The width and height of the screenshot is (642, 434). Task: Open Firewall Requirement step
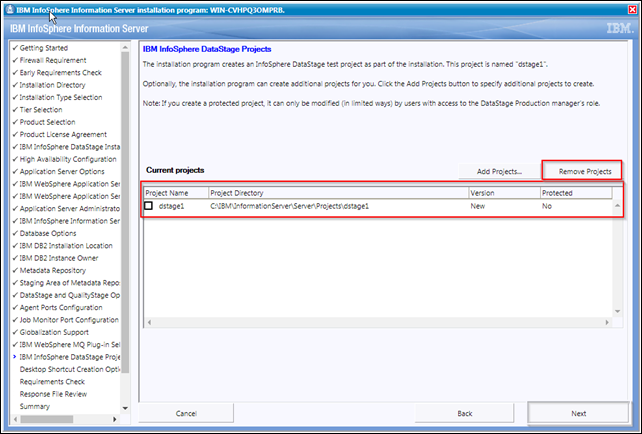click(53, 60)
